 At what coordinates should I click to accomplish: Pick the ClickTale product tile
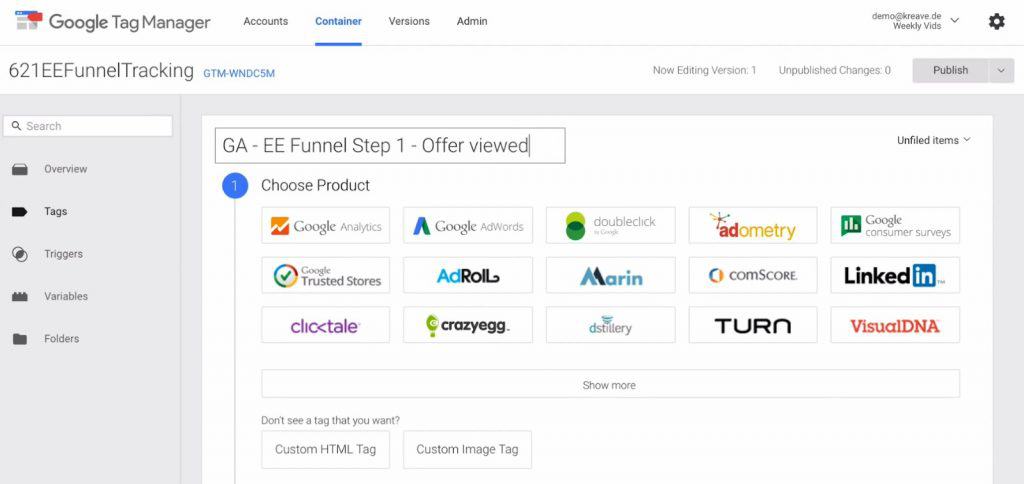click(x=325, y=325)
